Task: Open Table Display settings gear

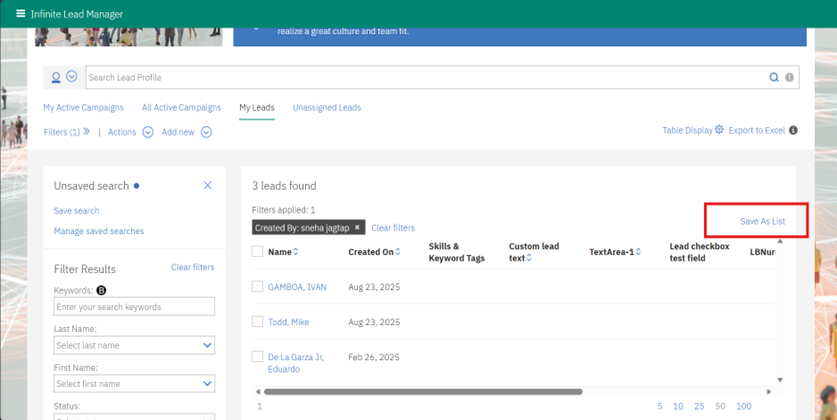Action: (x=719, y=130)
